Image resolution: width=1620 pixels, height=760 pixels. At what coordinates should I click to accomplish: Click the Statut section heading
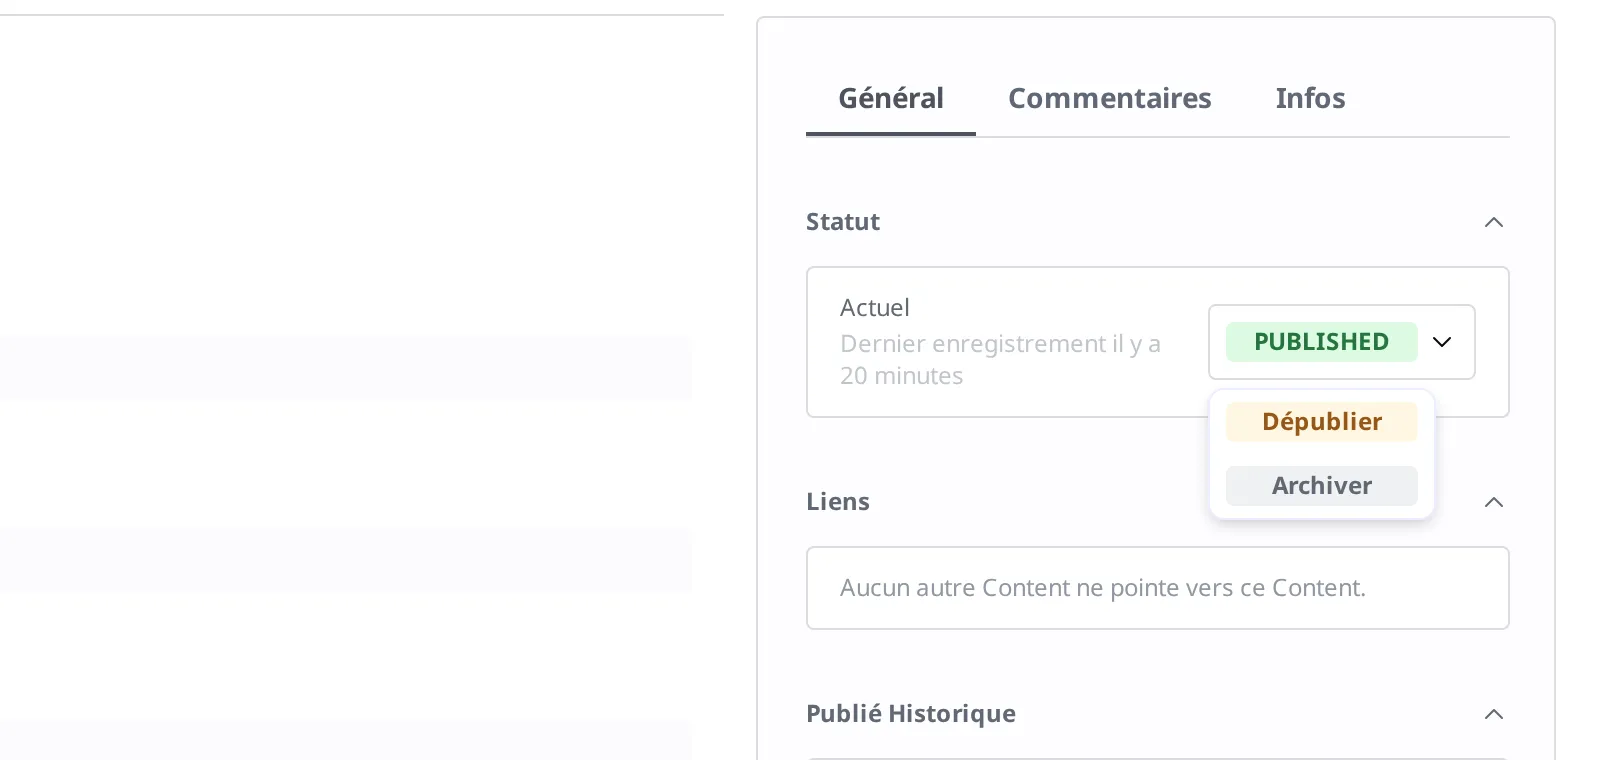point(843,222)
